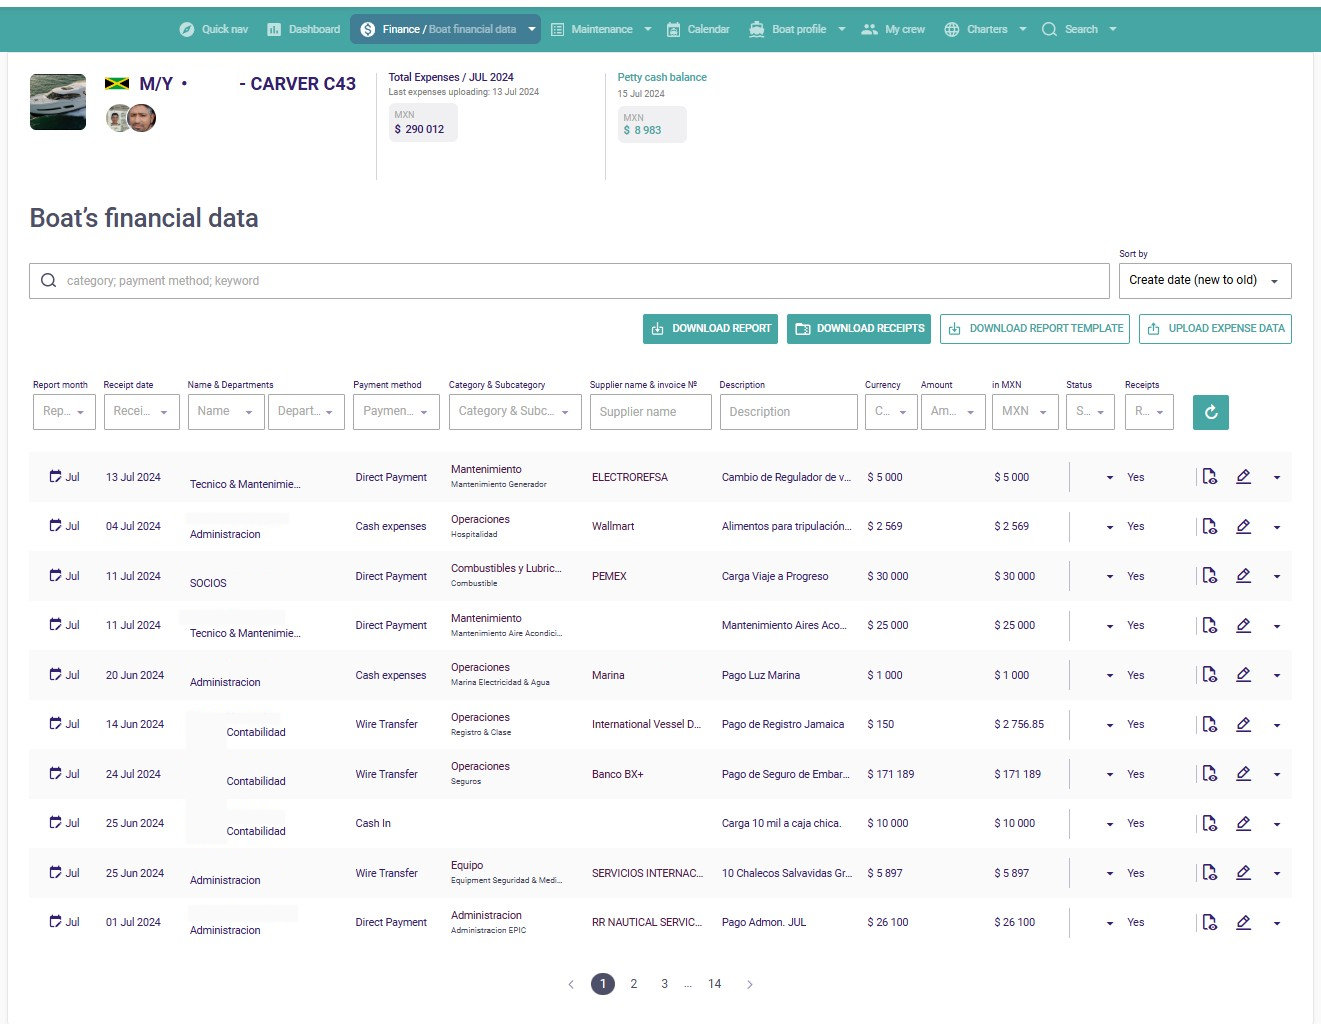Open the in MXN currency dropdown
The height and width of the screenshot is (1024, 1321).
pos(1025,412)
